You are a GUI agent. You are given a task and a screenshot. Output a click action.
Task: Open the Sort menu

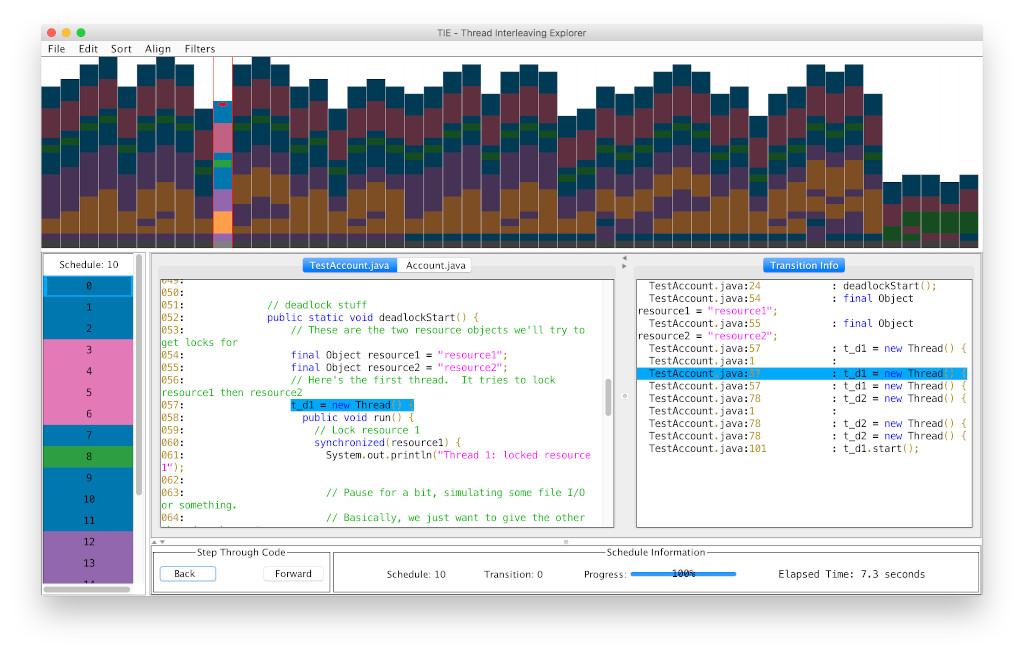click(x=121, y=48)
